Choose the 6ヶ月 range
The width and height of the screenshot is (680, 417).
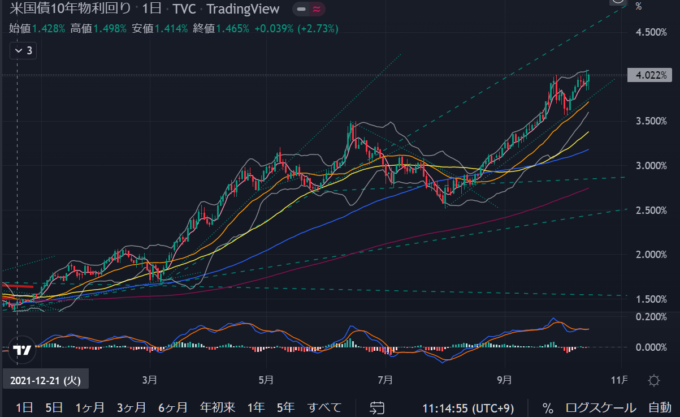tap(175, 408)
